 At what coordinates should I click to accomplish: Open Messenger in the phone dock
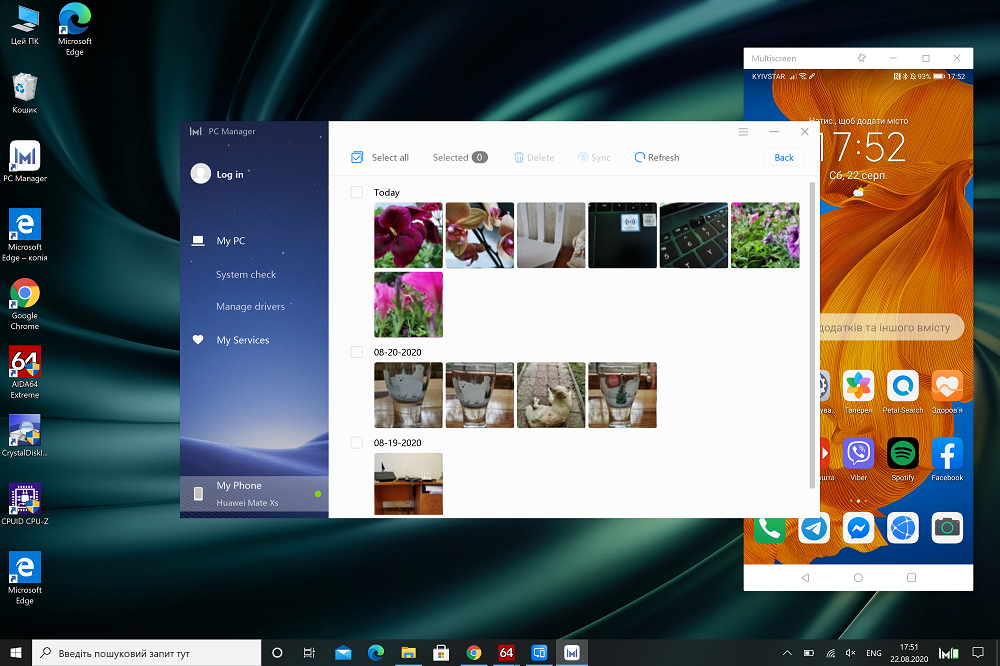[x=858, y=528]
